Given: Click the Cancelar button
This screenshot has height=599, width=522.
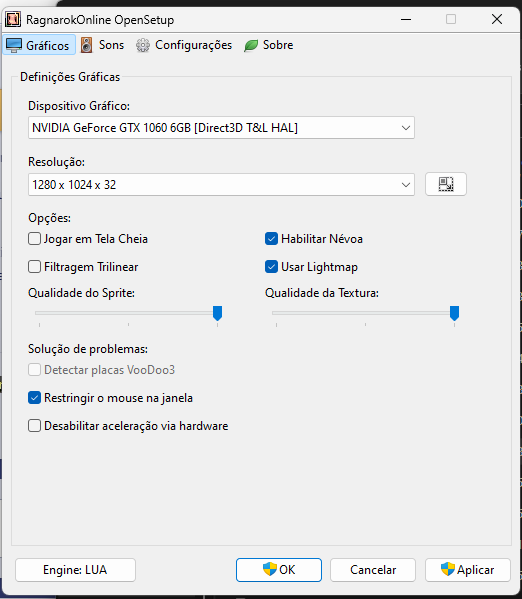Looking at the screenshot, I should tap(373, 570).
